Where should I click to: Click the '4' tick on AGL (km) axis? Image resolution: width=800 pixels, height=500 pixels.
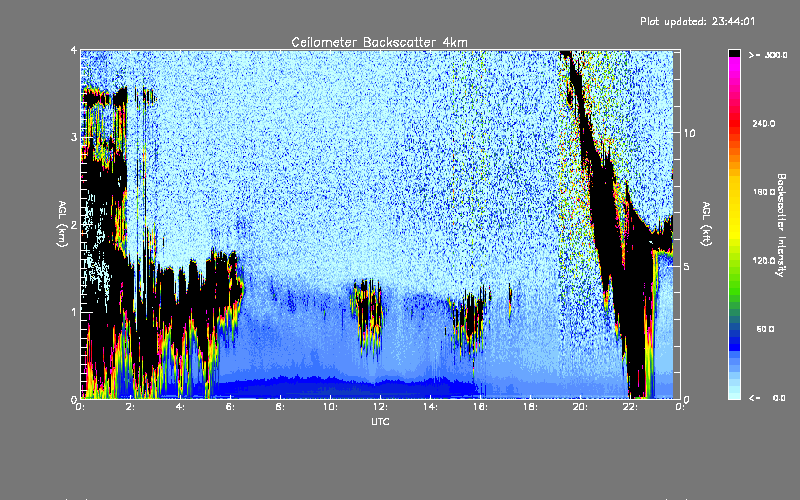point(74,50)
